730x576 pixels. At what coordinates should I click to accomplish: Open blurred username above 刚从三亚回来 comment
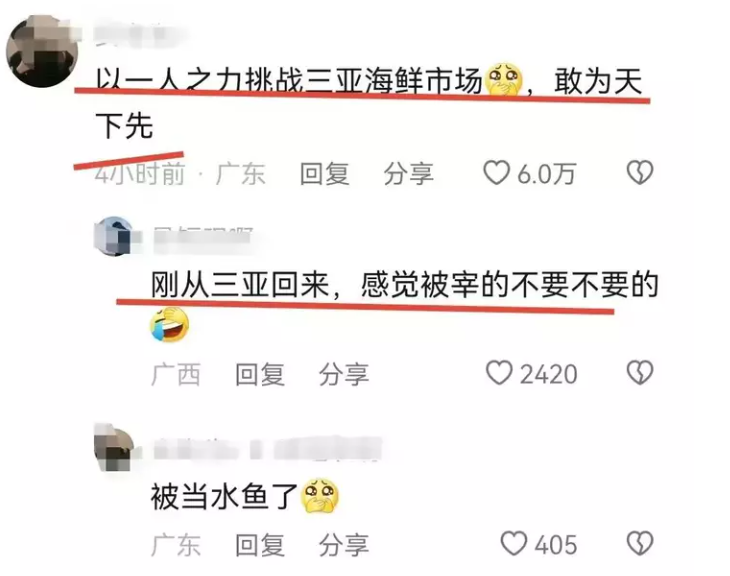point(203,240)
